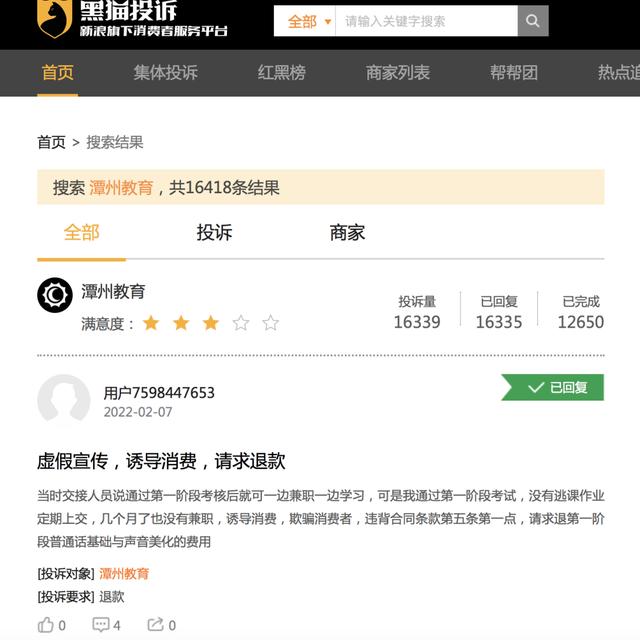Open 集体投诉 in navigation bar
640x640 pixels.
click(165, 73)
